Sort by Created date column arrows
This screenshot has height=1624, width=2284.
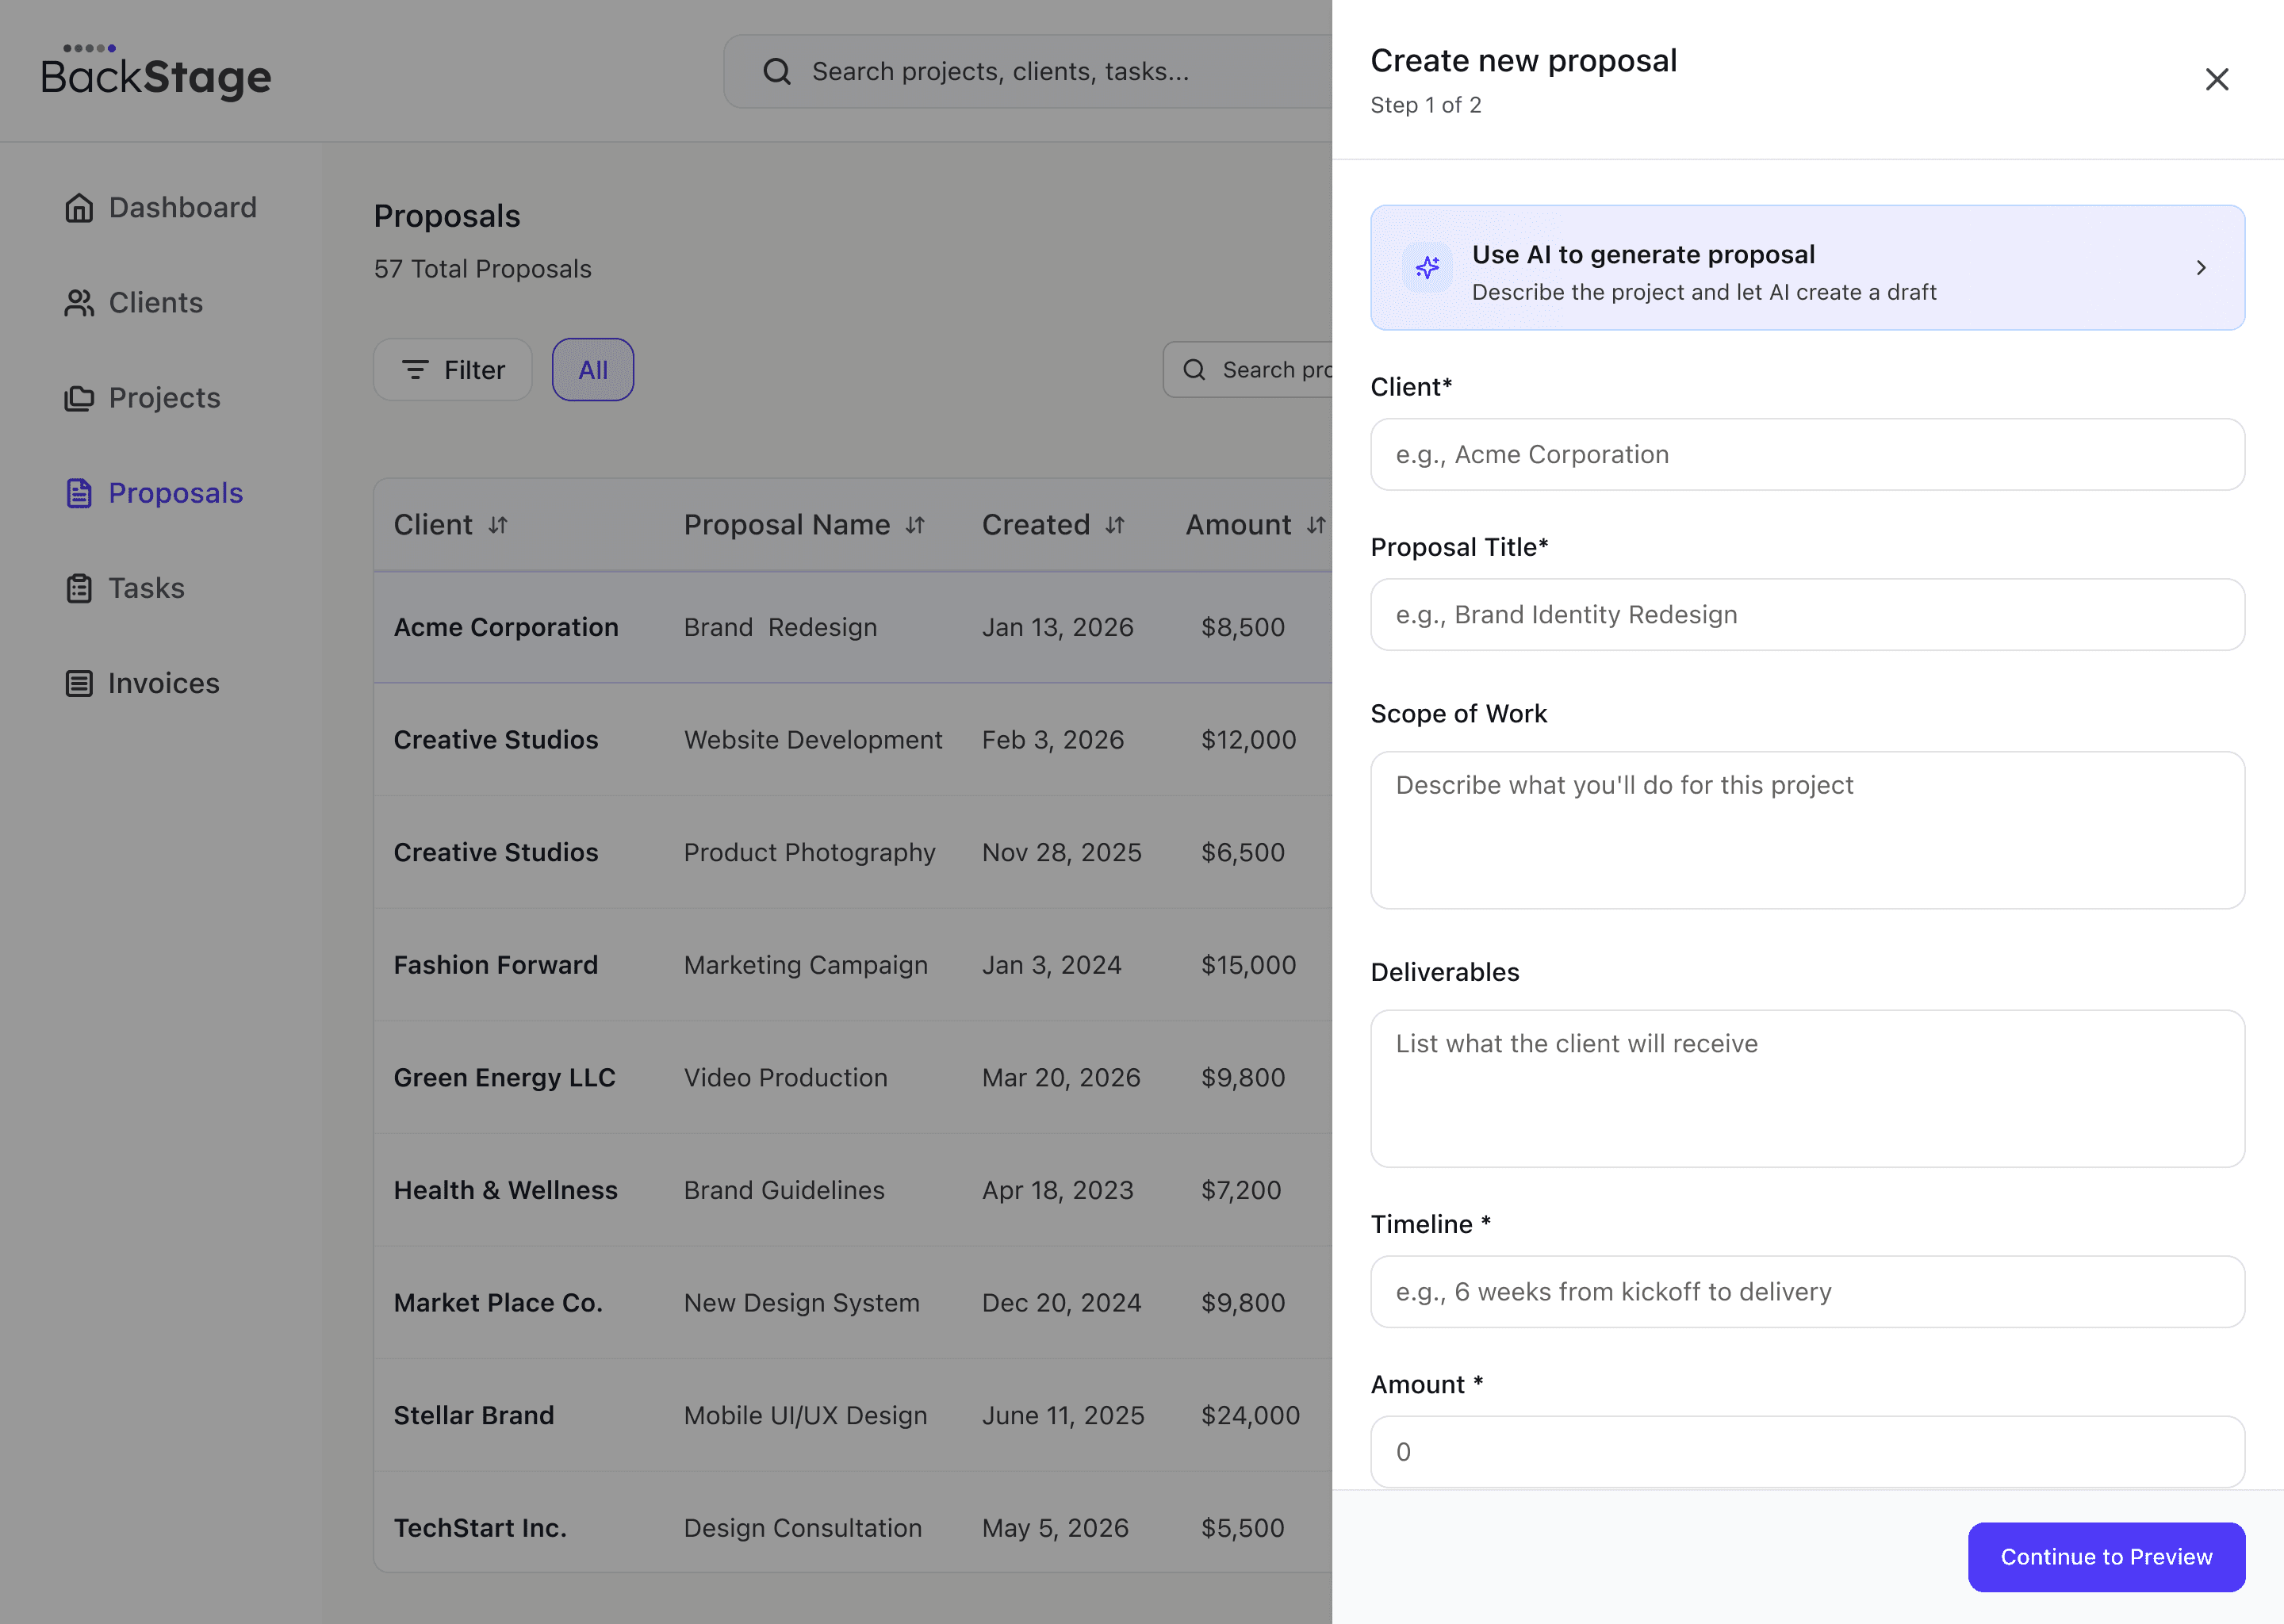pyautogui.click(x=1115, y=525)
